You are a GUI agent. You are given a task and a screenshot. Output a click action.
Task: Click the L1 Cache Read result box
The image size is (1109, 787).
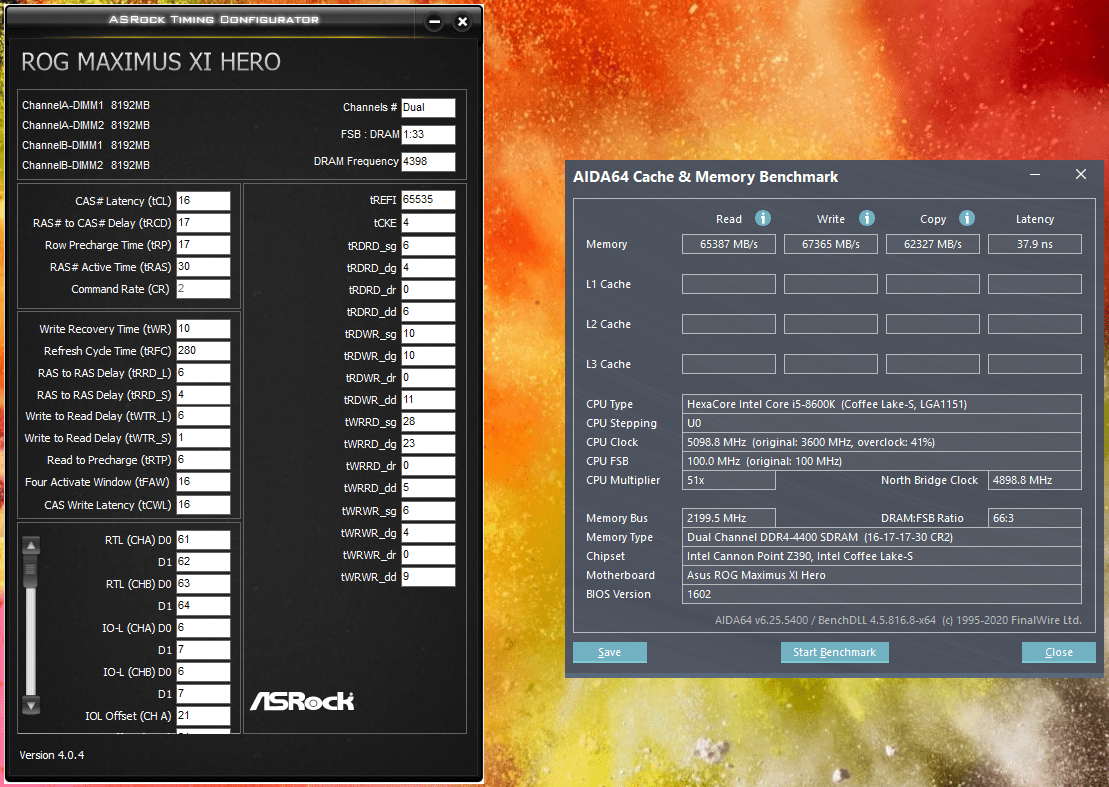click(728, 284)
